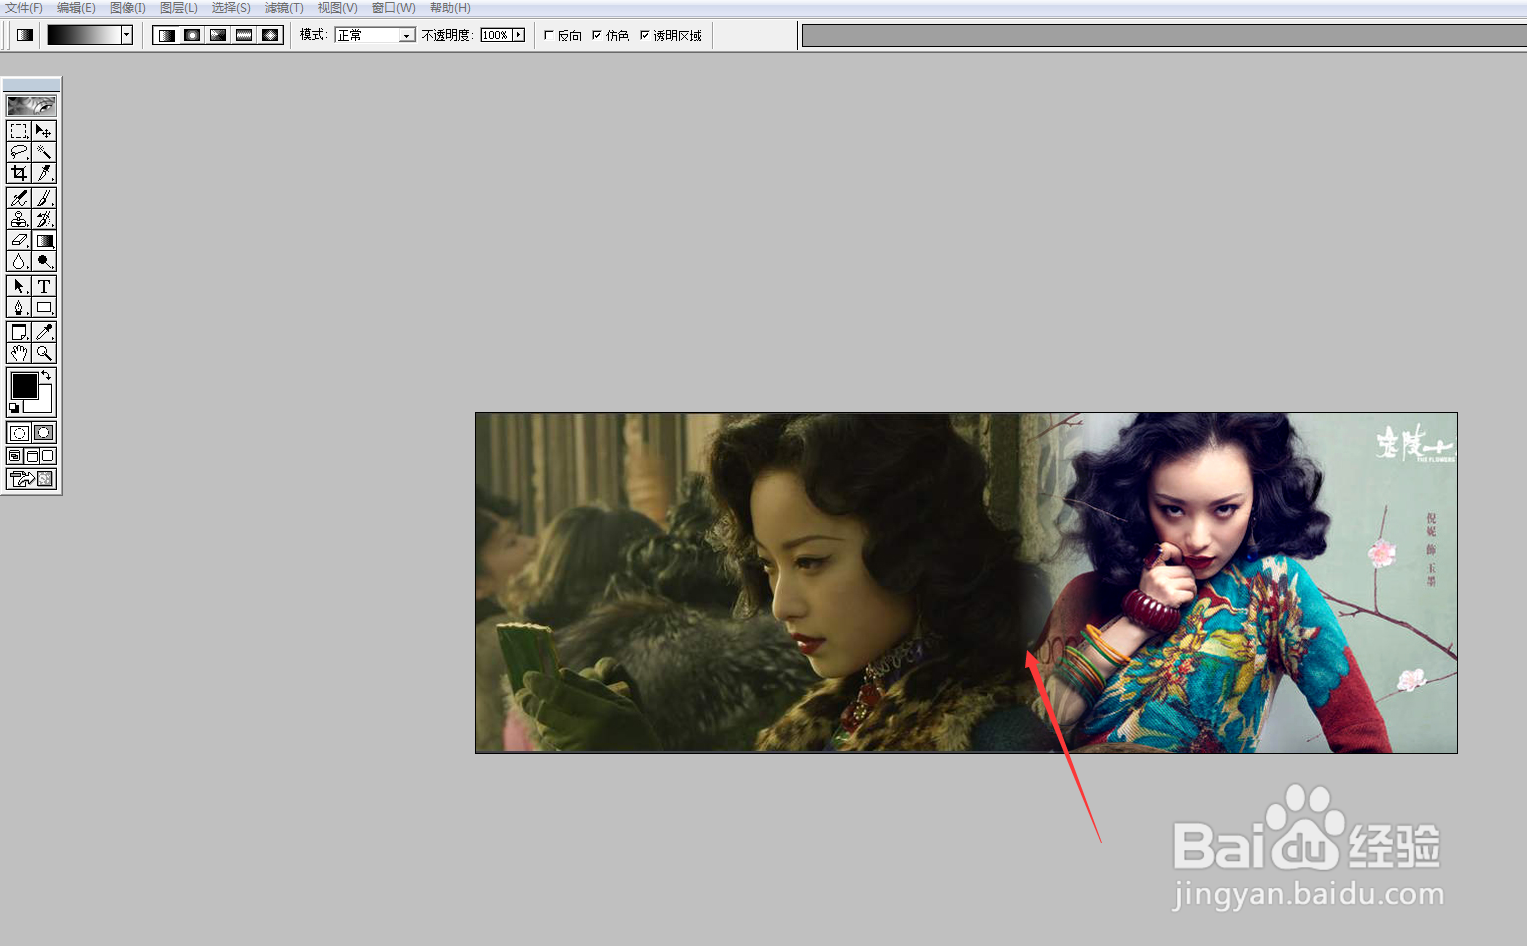This screenshot has height=946, width=1527.
Task: Select the Zoom magnifier tool
Action: pos(44,353)
